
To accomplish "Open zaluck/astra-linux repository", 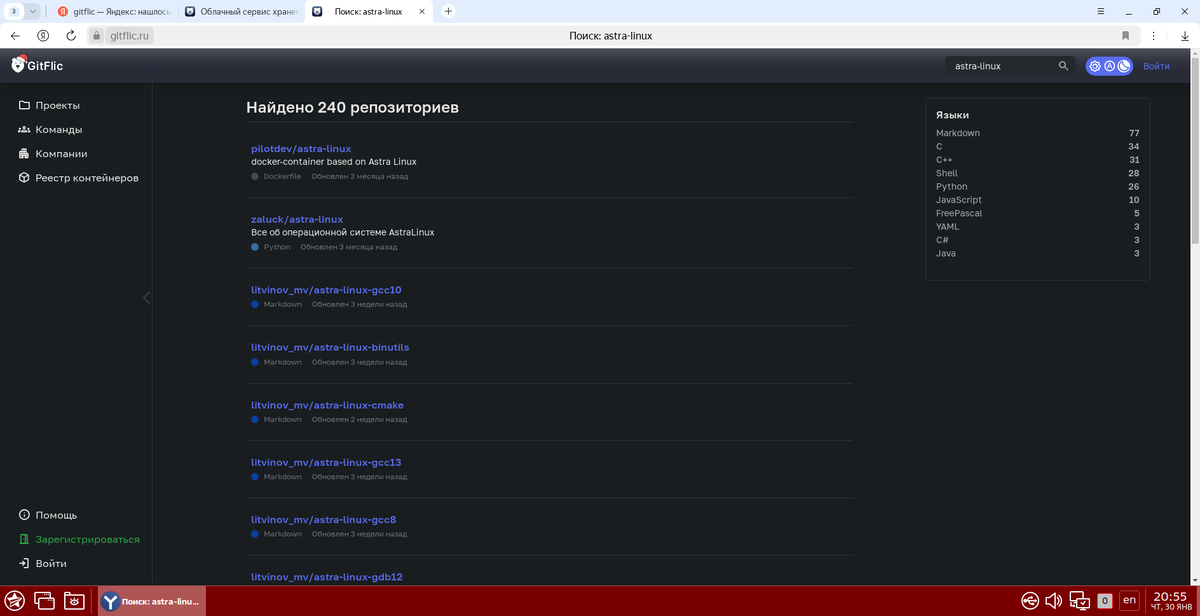I will [297, 219].
